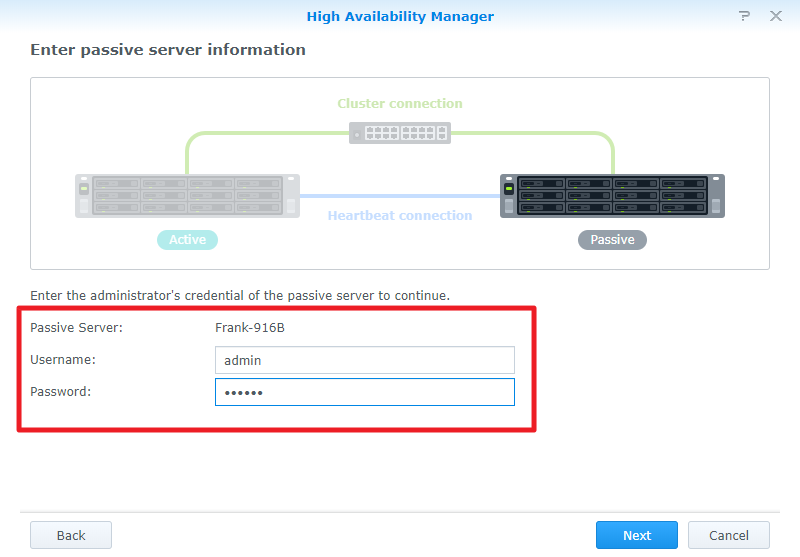This screenshot has height=557, width=800.
Task: Click the Username label text
Action: coord(63,360)
